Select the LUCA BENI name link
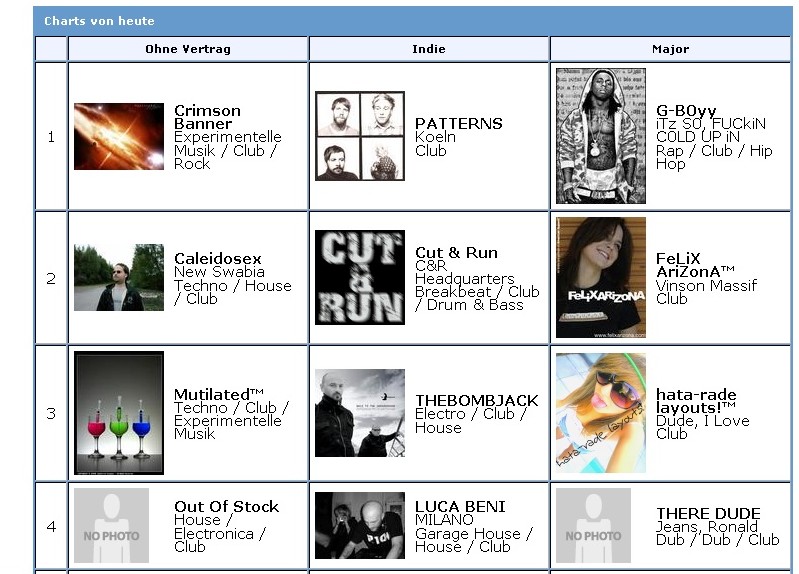This screenshot has width=799, height=574. coord(460,507)
